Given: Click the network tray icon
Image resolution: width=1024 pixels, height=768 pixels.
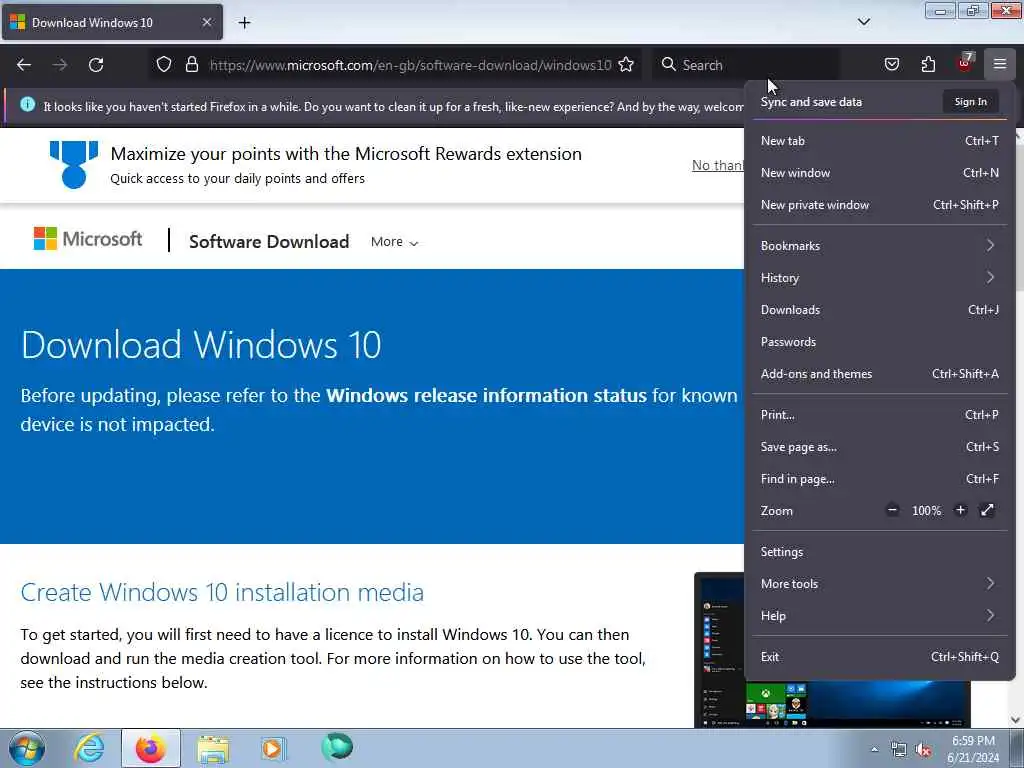Looking at the screenshot, I should (899, 750).
